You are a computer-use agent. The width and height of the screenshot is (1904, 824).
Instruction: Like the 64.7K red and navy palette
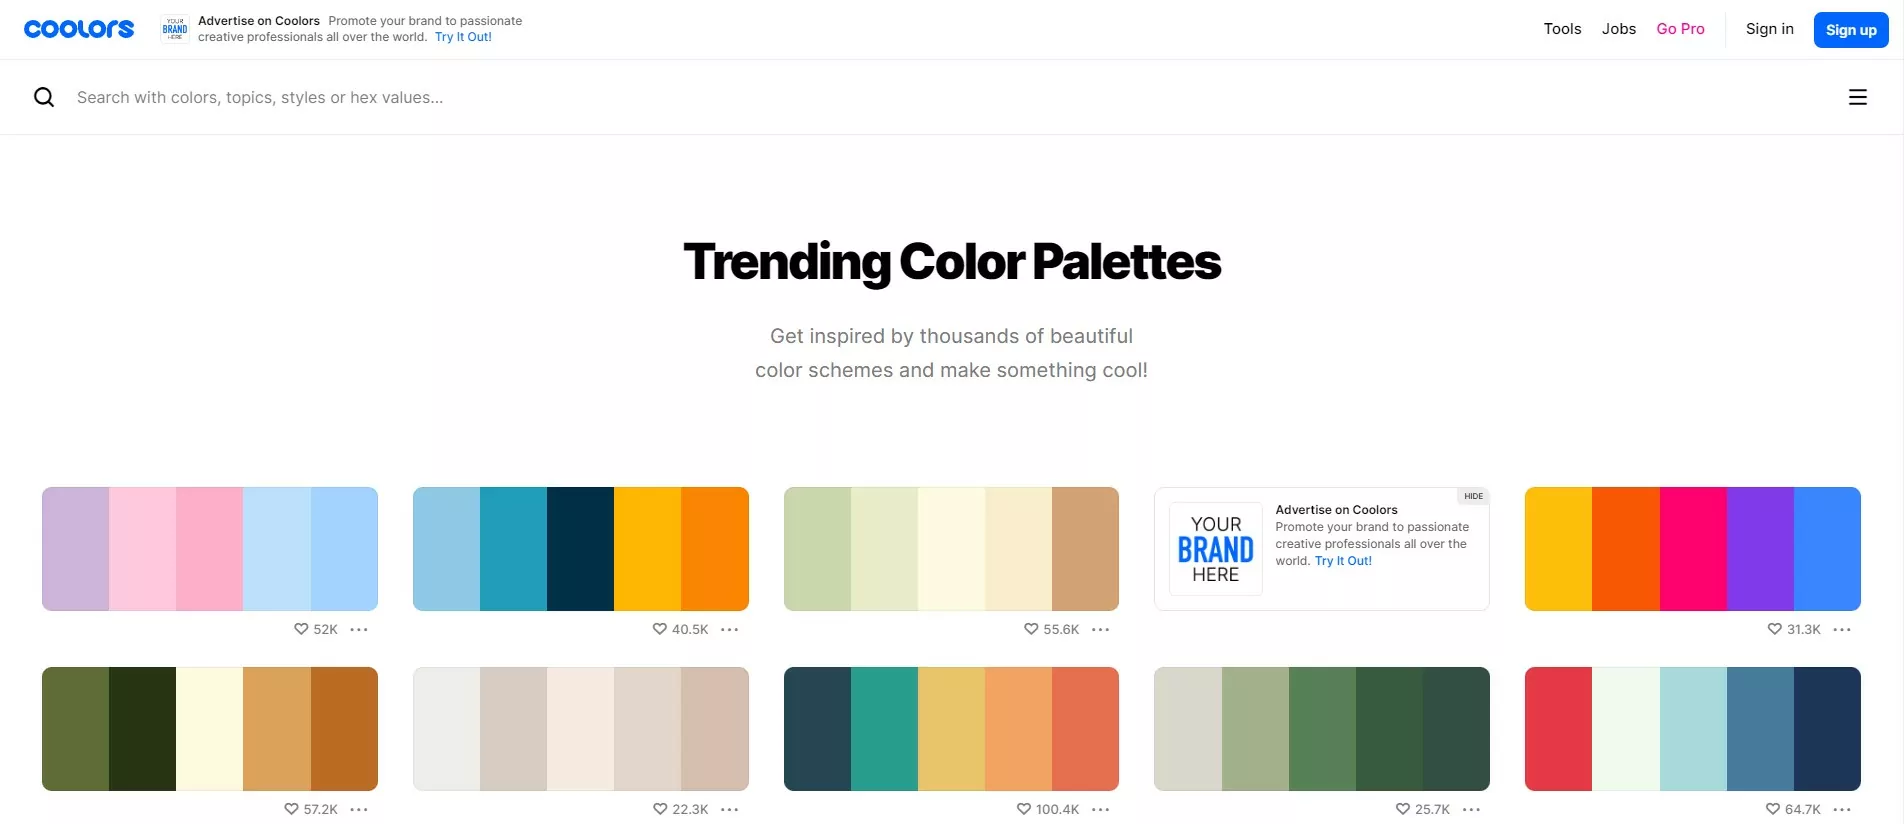tap(1770, 809)
